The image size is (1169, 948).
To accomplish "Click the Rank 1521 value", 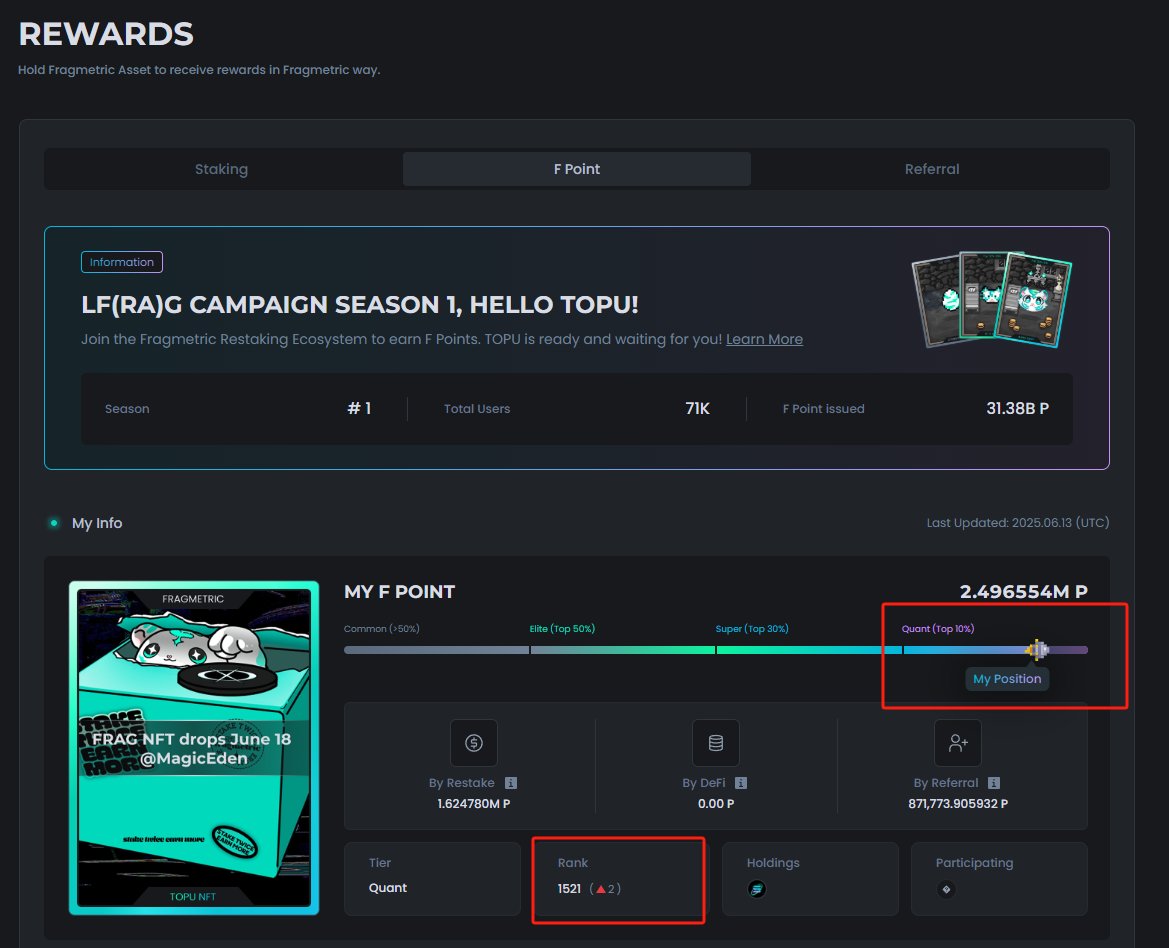I will (569, 888).
